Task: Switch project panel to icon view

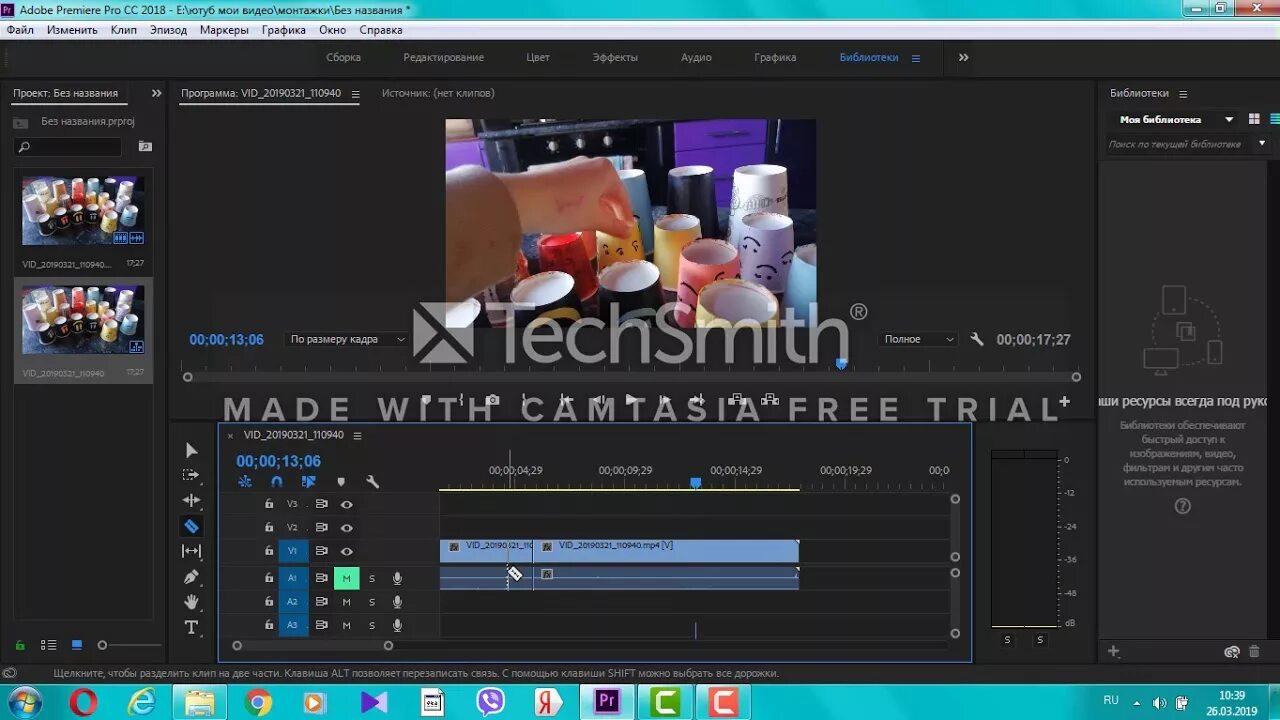Action: pos(77,645)
